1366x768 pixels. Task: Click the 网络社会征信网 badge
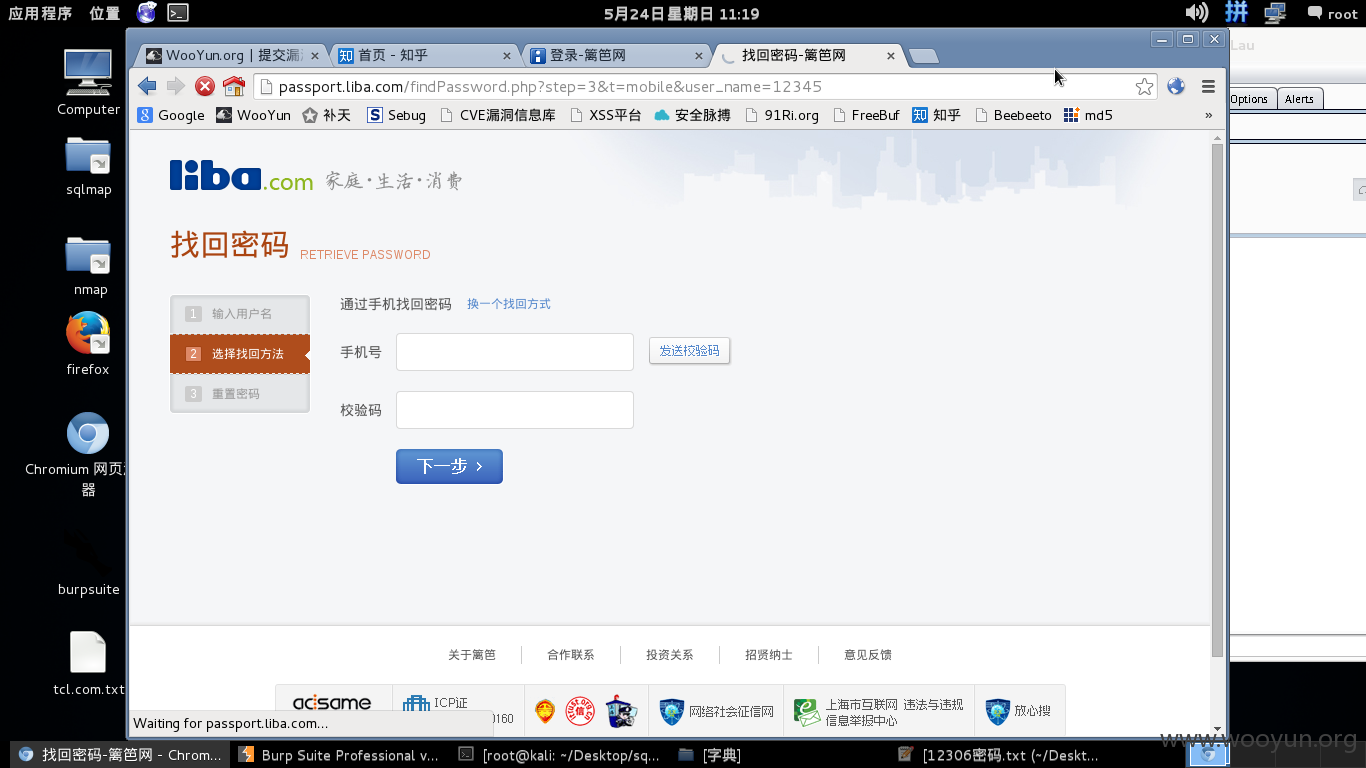click(x=716, y=712)
